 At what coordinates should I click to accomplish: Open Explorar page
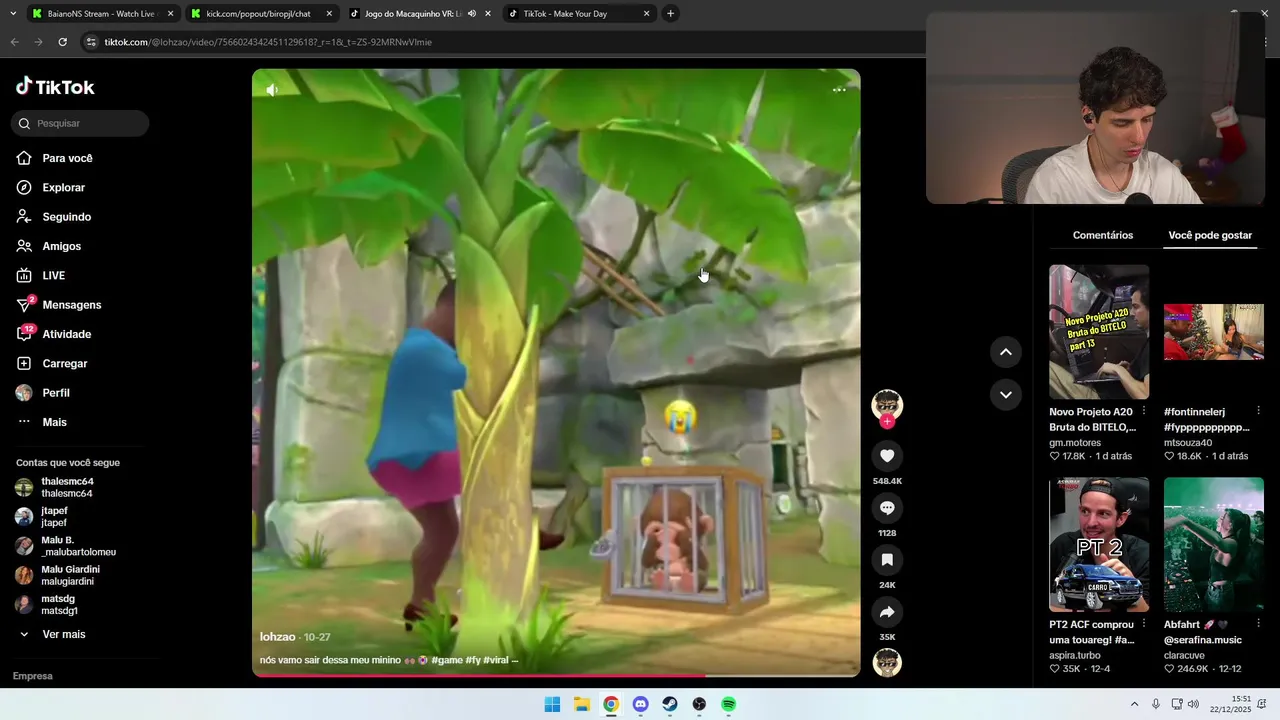tap(51, 188)
